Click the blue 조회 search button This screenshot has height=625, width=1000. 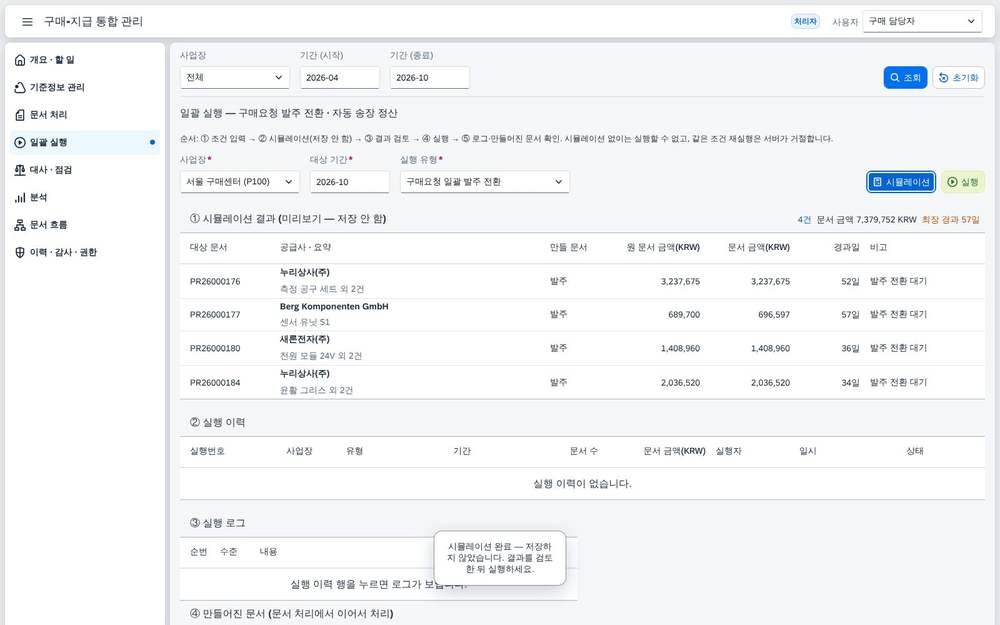[x=905, y=78]
